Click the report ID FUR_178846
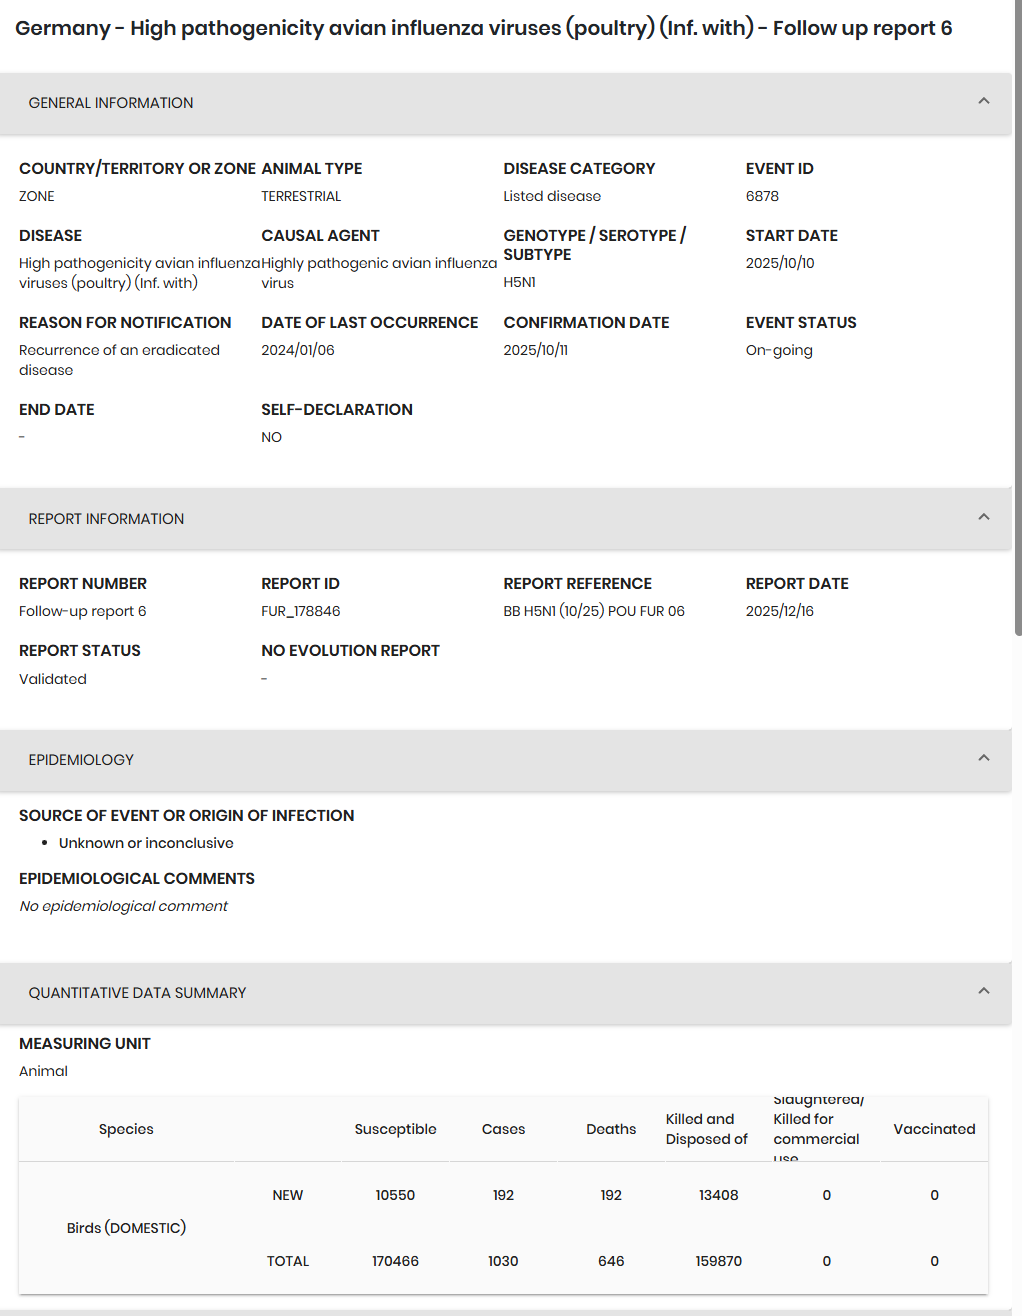This screenshot has height=1316, width=1022. coord(301,611)
